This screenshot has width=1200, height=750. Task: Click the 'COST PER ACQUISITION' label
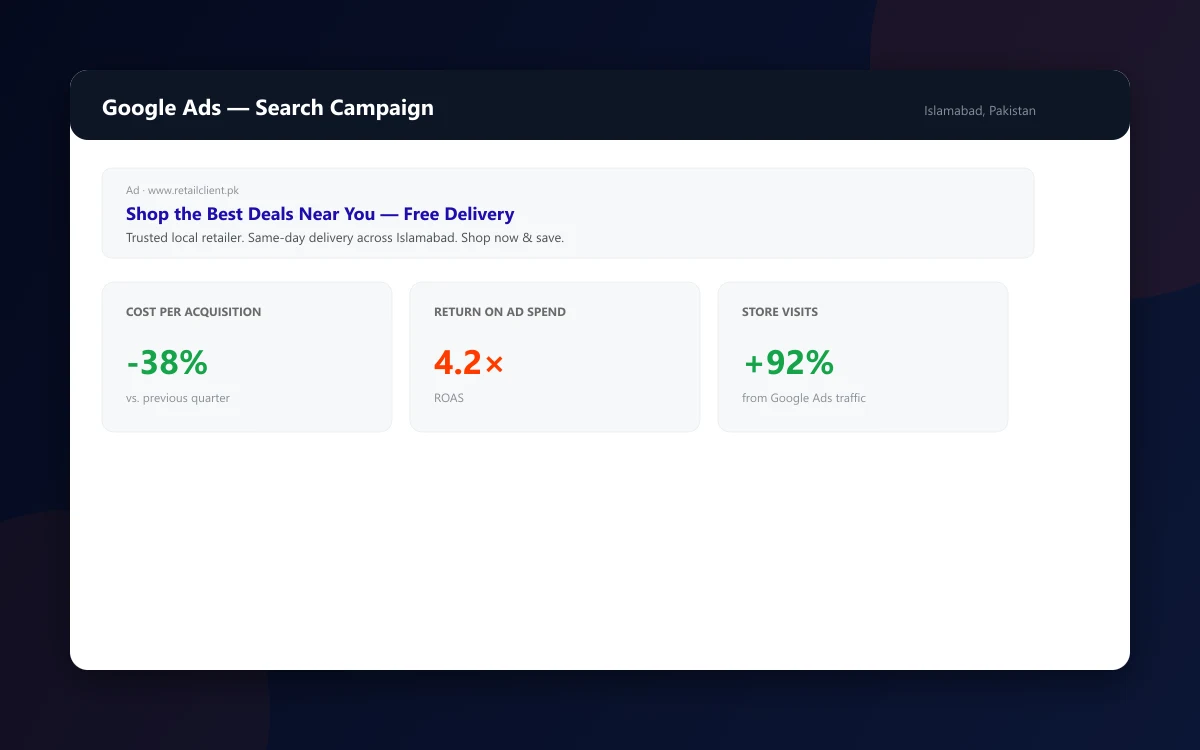pos(194,312)
